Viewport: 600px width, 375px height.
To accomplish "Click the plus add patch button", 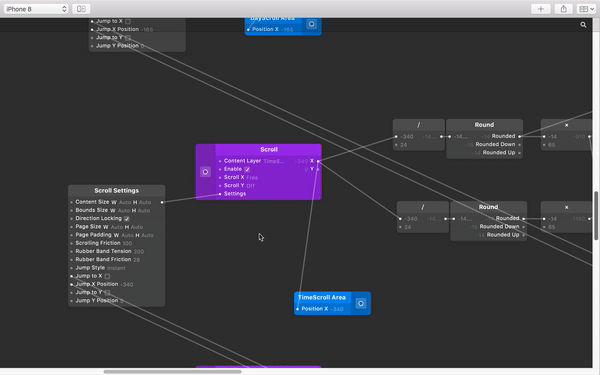I will click(x=541, y=9).
